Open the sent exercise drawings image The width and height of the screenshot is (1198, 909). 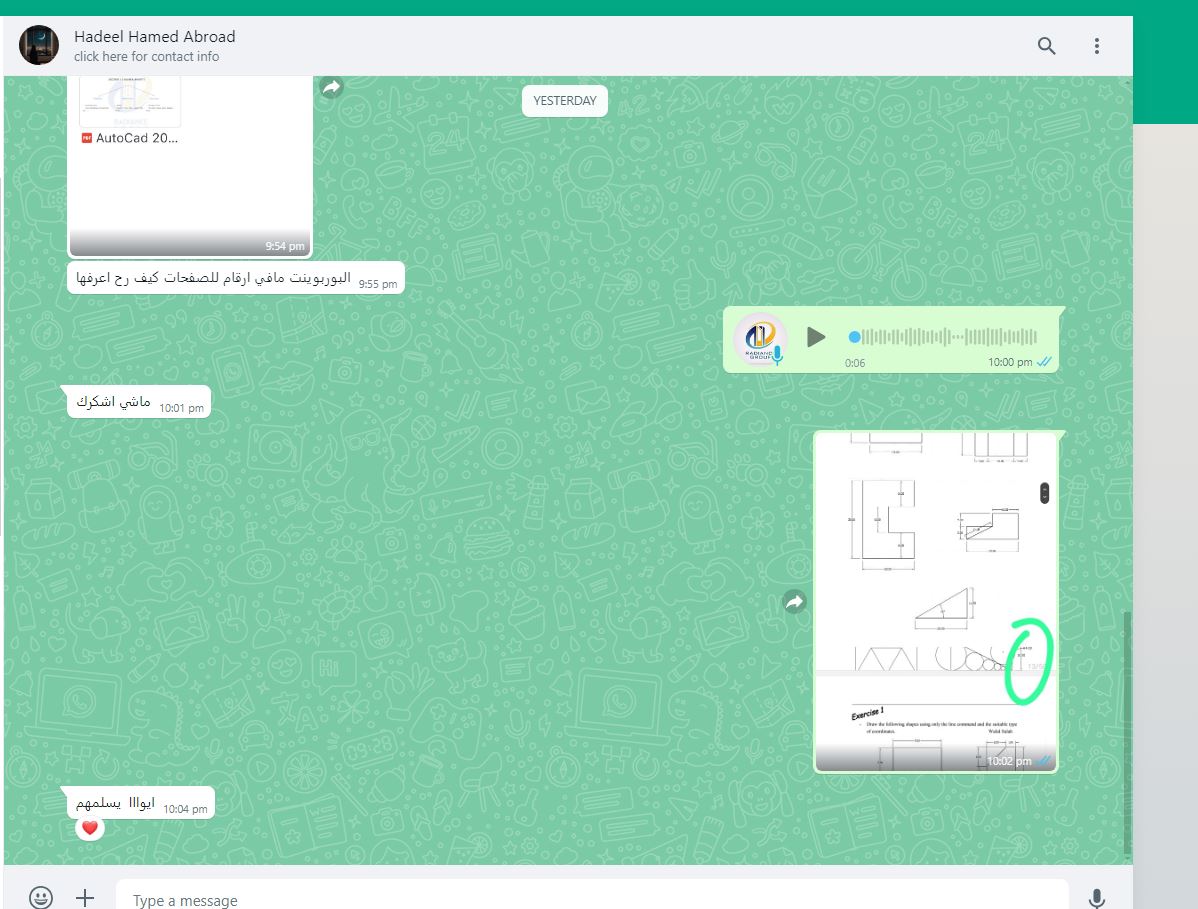pyautogui.click(x=936, y=602)
